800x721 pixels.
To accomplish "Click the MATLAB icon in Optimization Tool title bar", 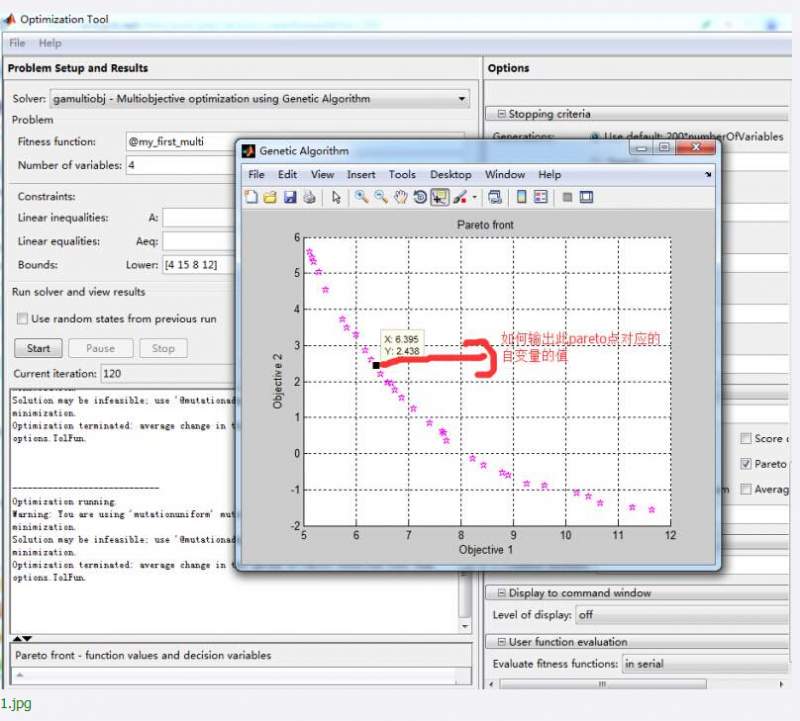I will click(x=10, y=19).
